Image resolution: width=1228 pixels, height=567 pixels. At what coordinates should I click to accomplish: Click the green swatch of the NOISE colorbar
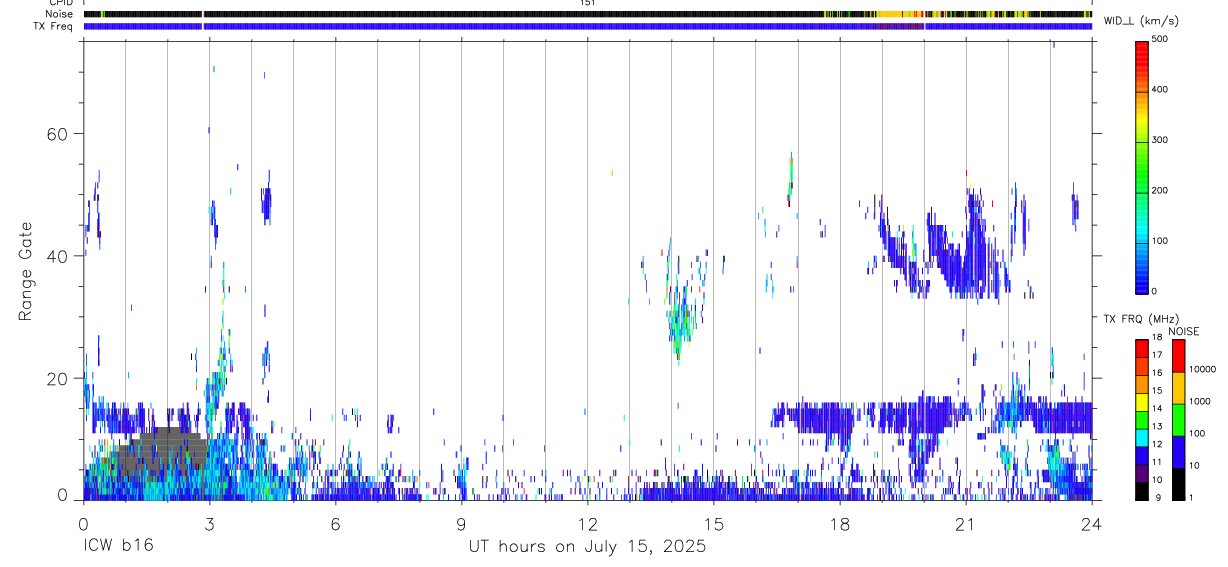click(x=1178, y=420)
